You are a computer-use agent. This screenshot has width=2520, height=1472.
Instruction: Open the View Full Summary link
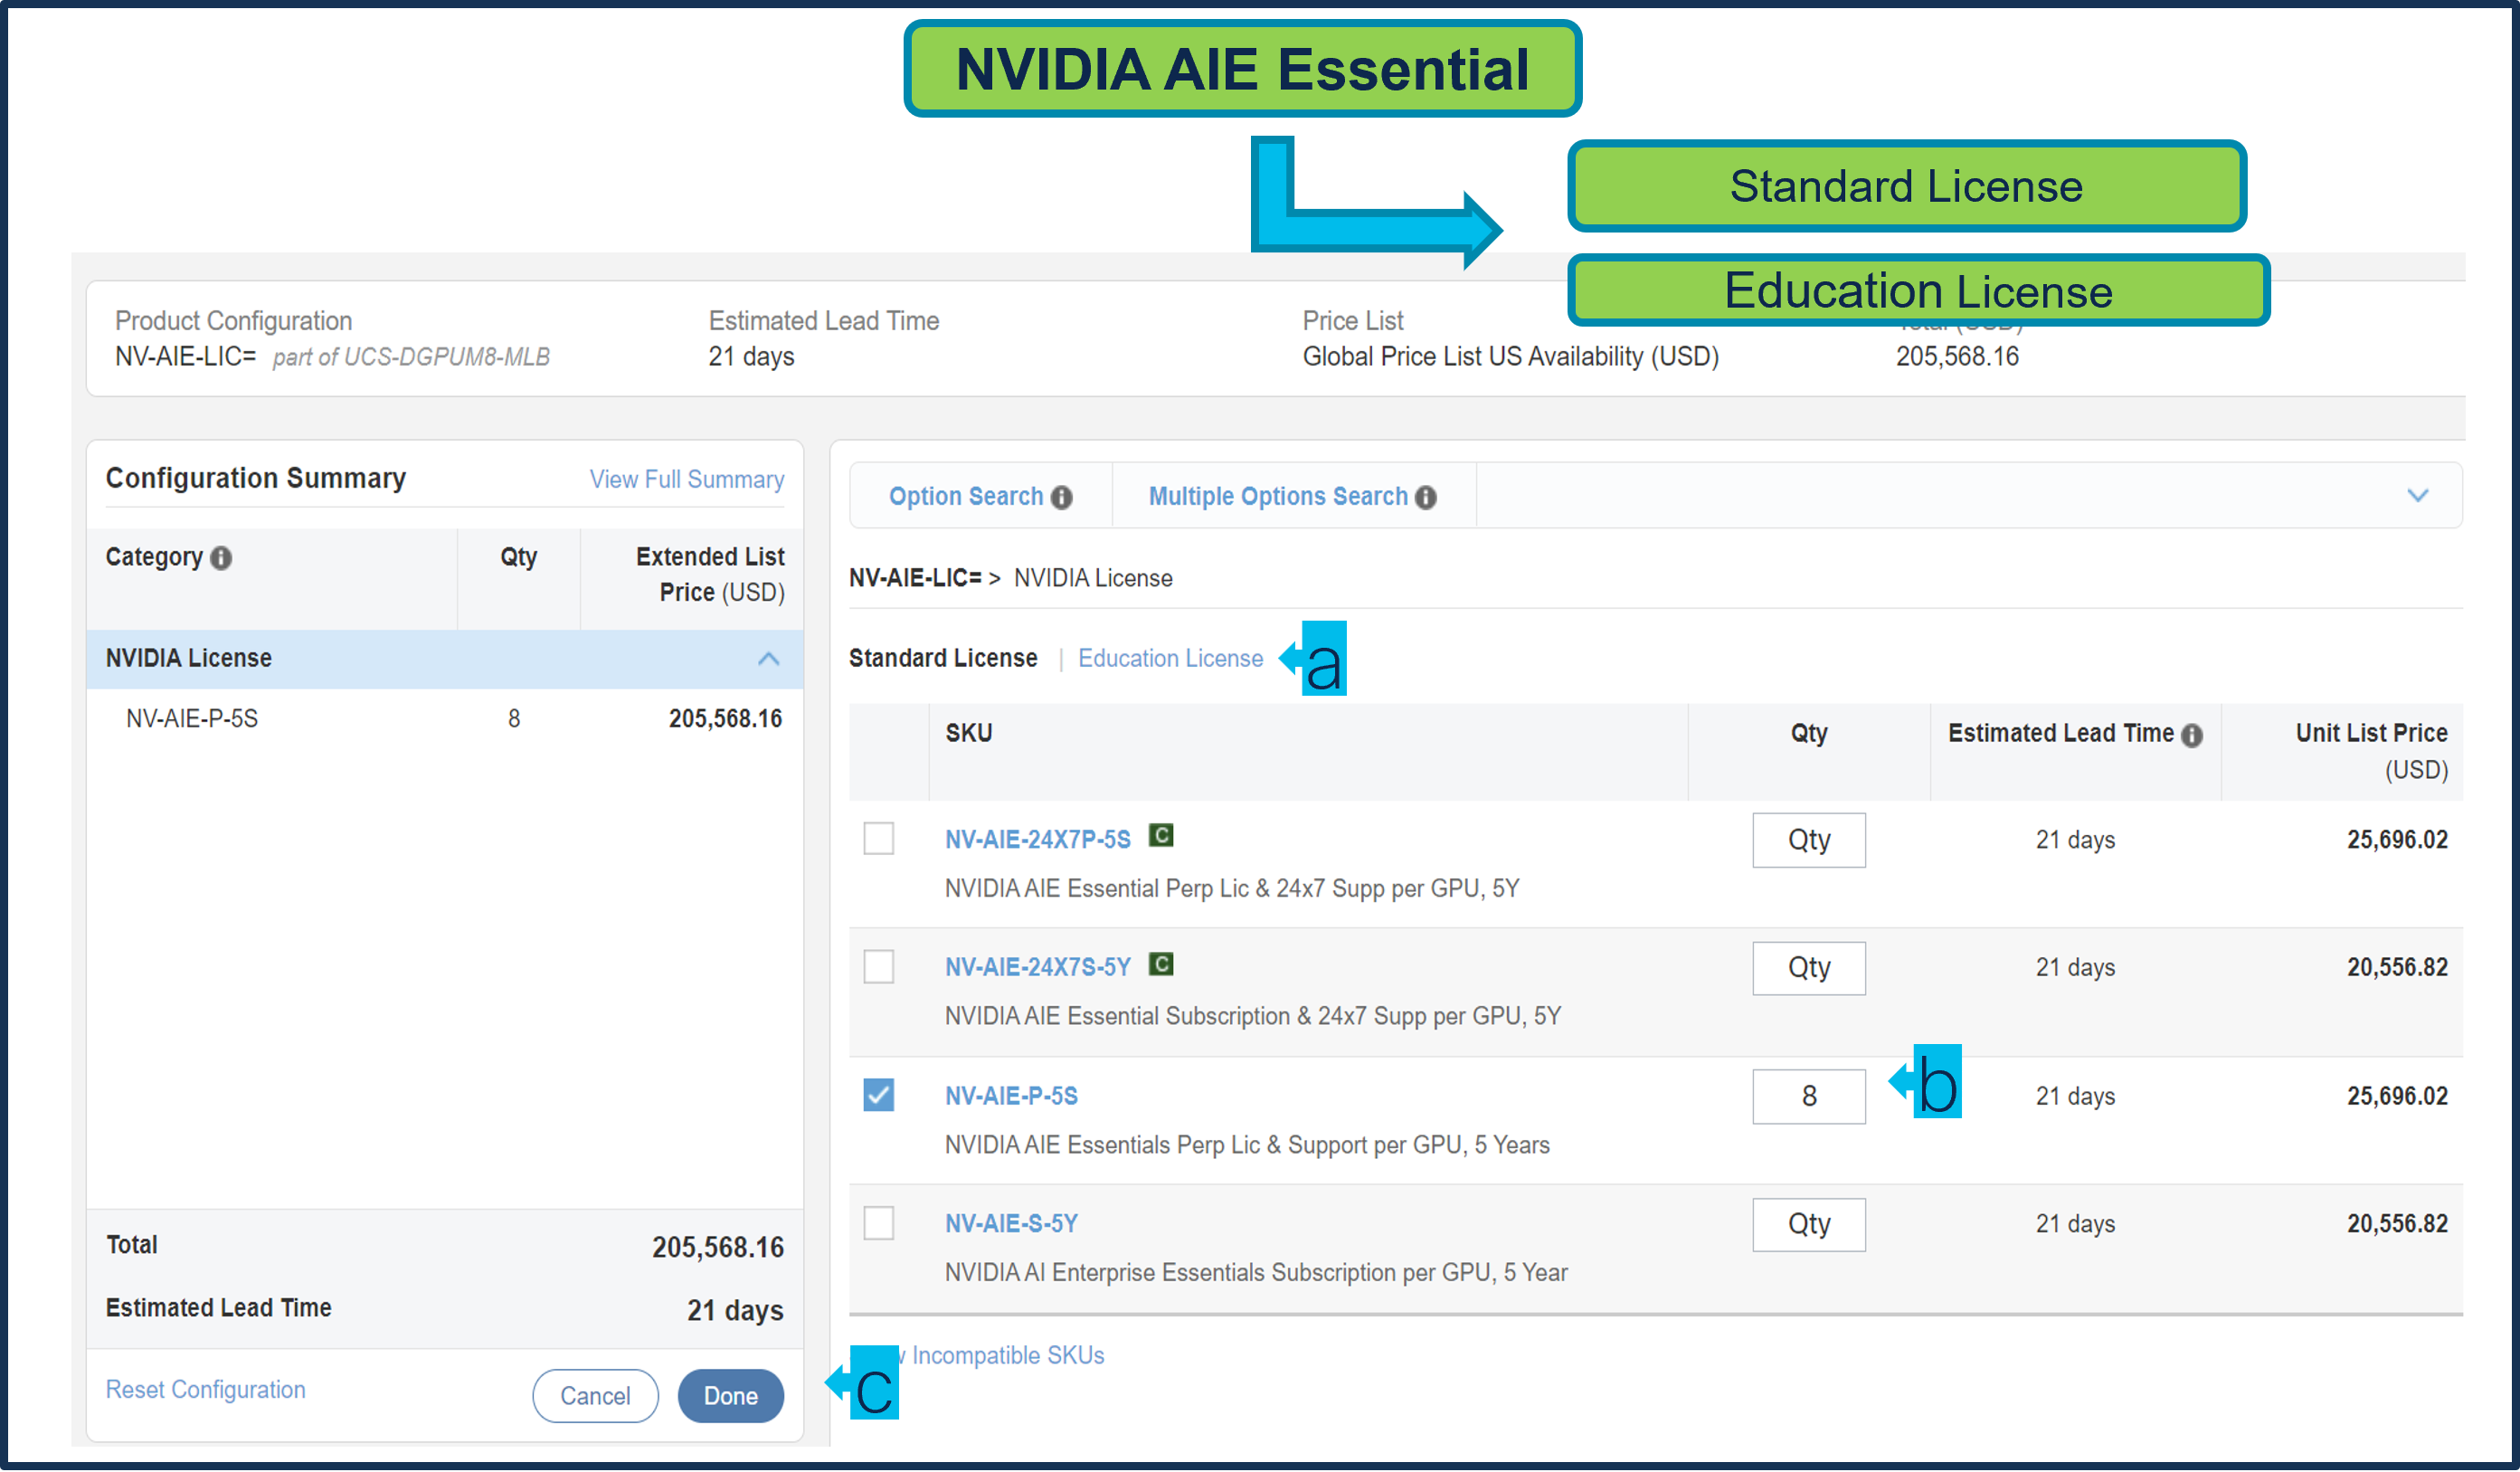[686, 479]
